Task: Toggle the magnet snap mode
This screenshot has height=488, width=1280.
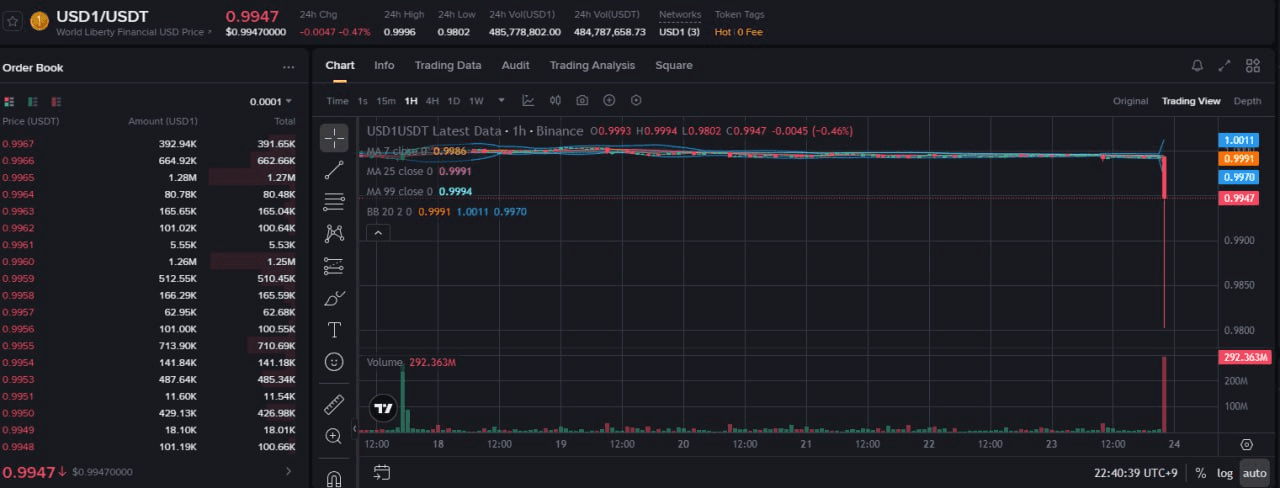Action: pyautogui.click(x=334, y=478)
